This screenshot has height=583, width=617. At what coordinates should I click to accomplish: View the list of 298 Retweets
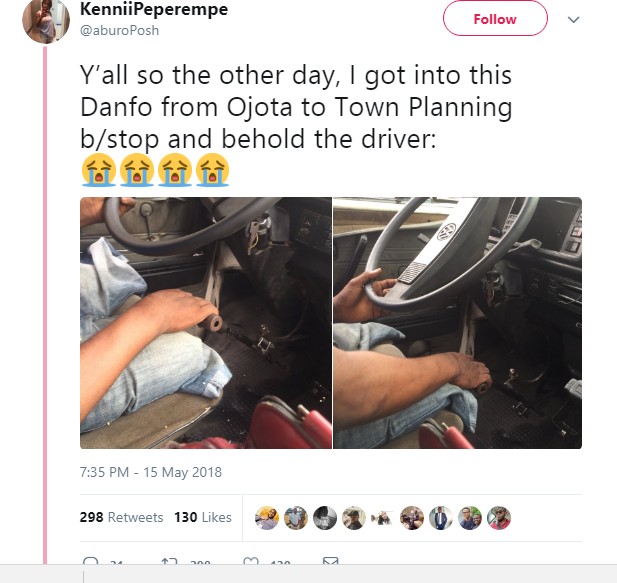coord(122,517)
